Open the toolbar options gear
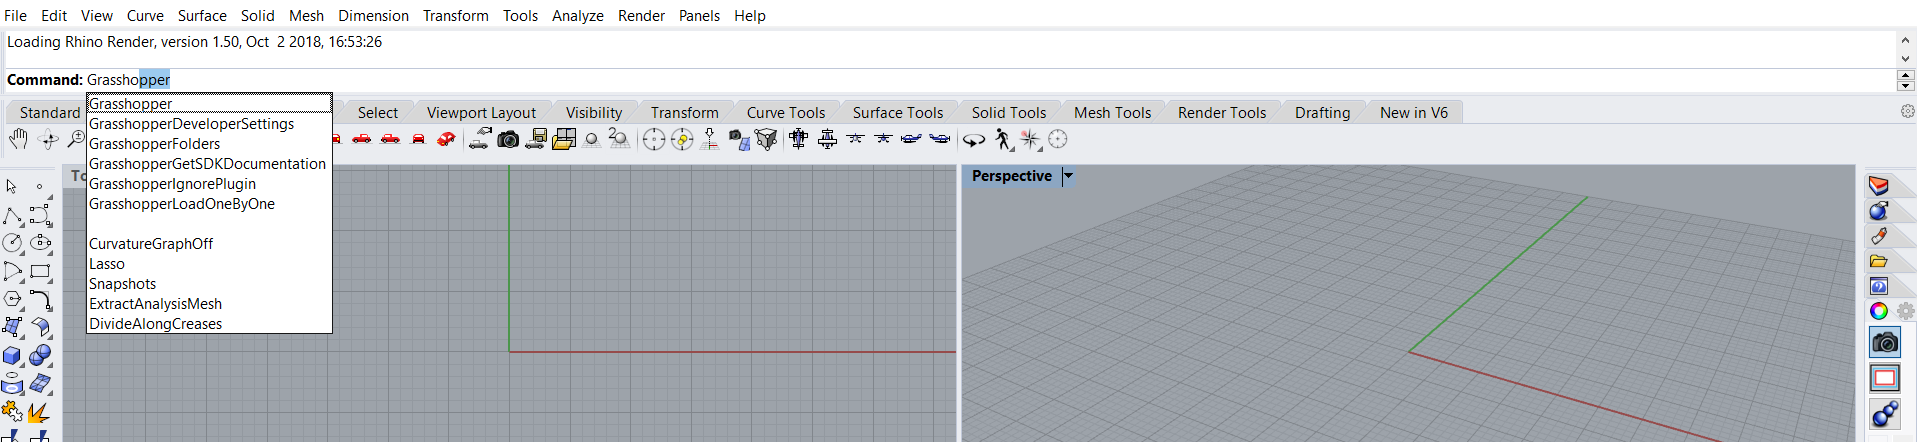Viewport: 1917px width, 442px height. (1907, 112)
